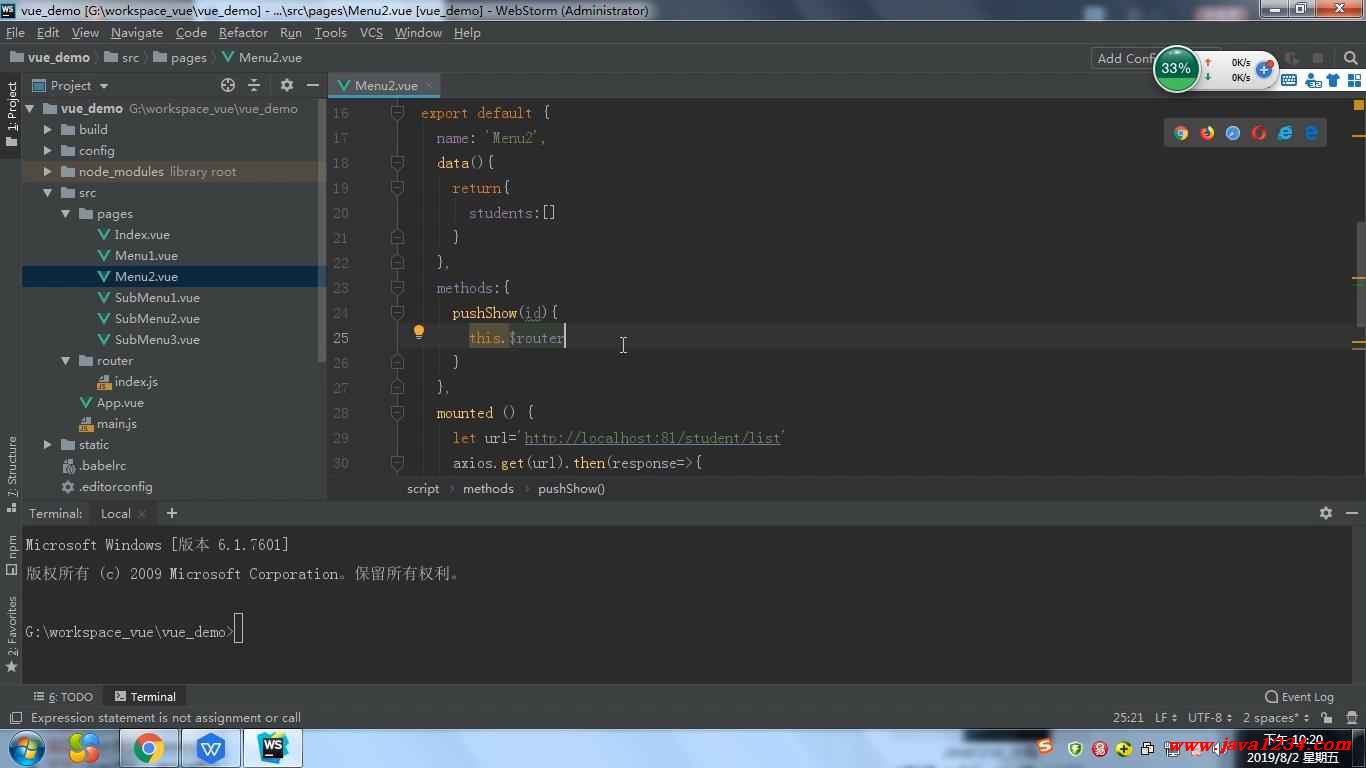1366x768 pixels.
Task: Click the fold marker on line 16
Action: [x=397, y=113]
